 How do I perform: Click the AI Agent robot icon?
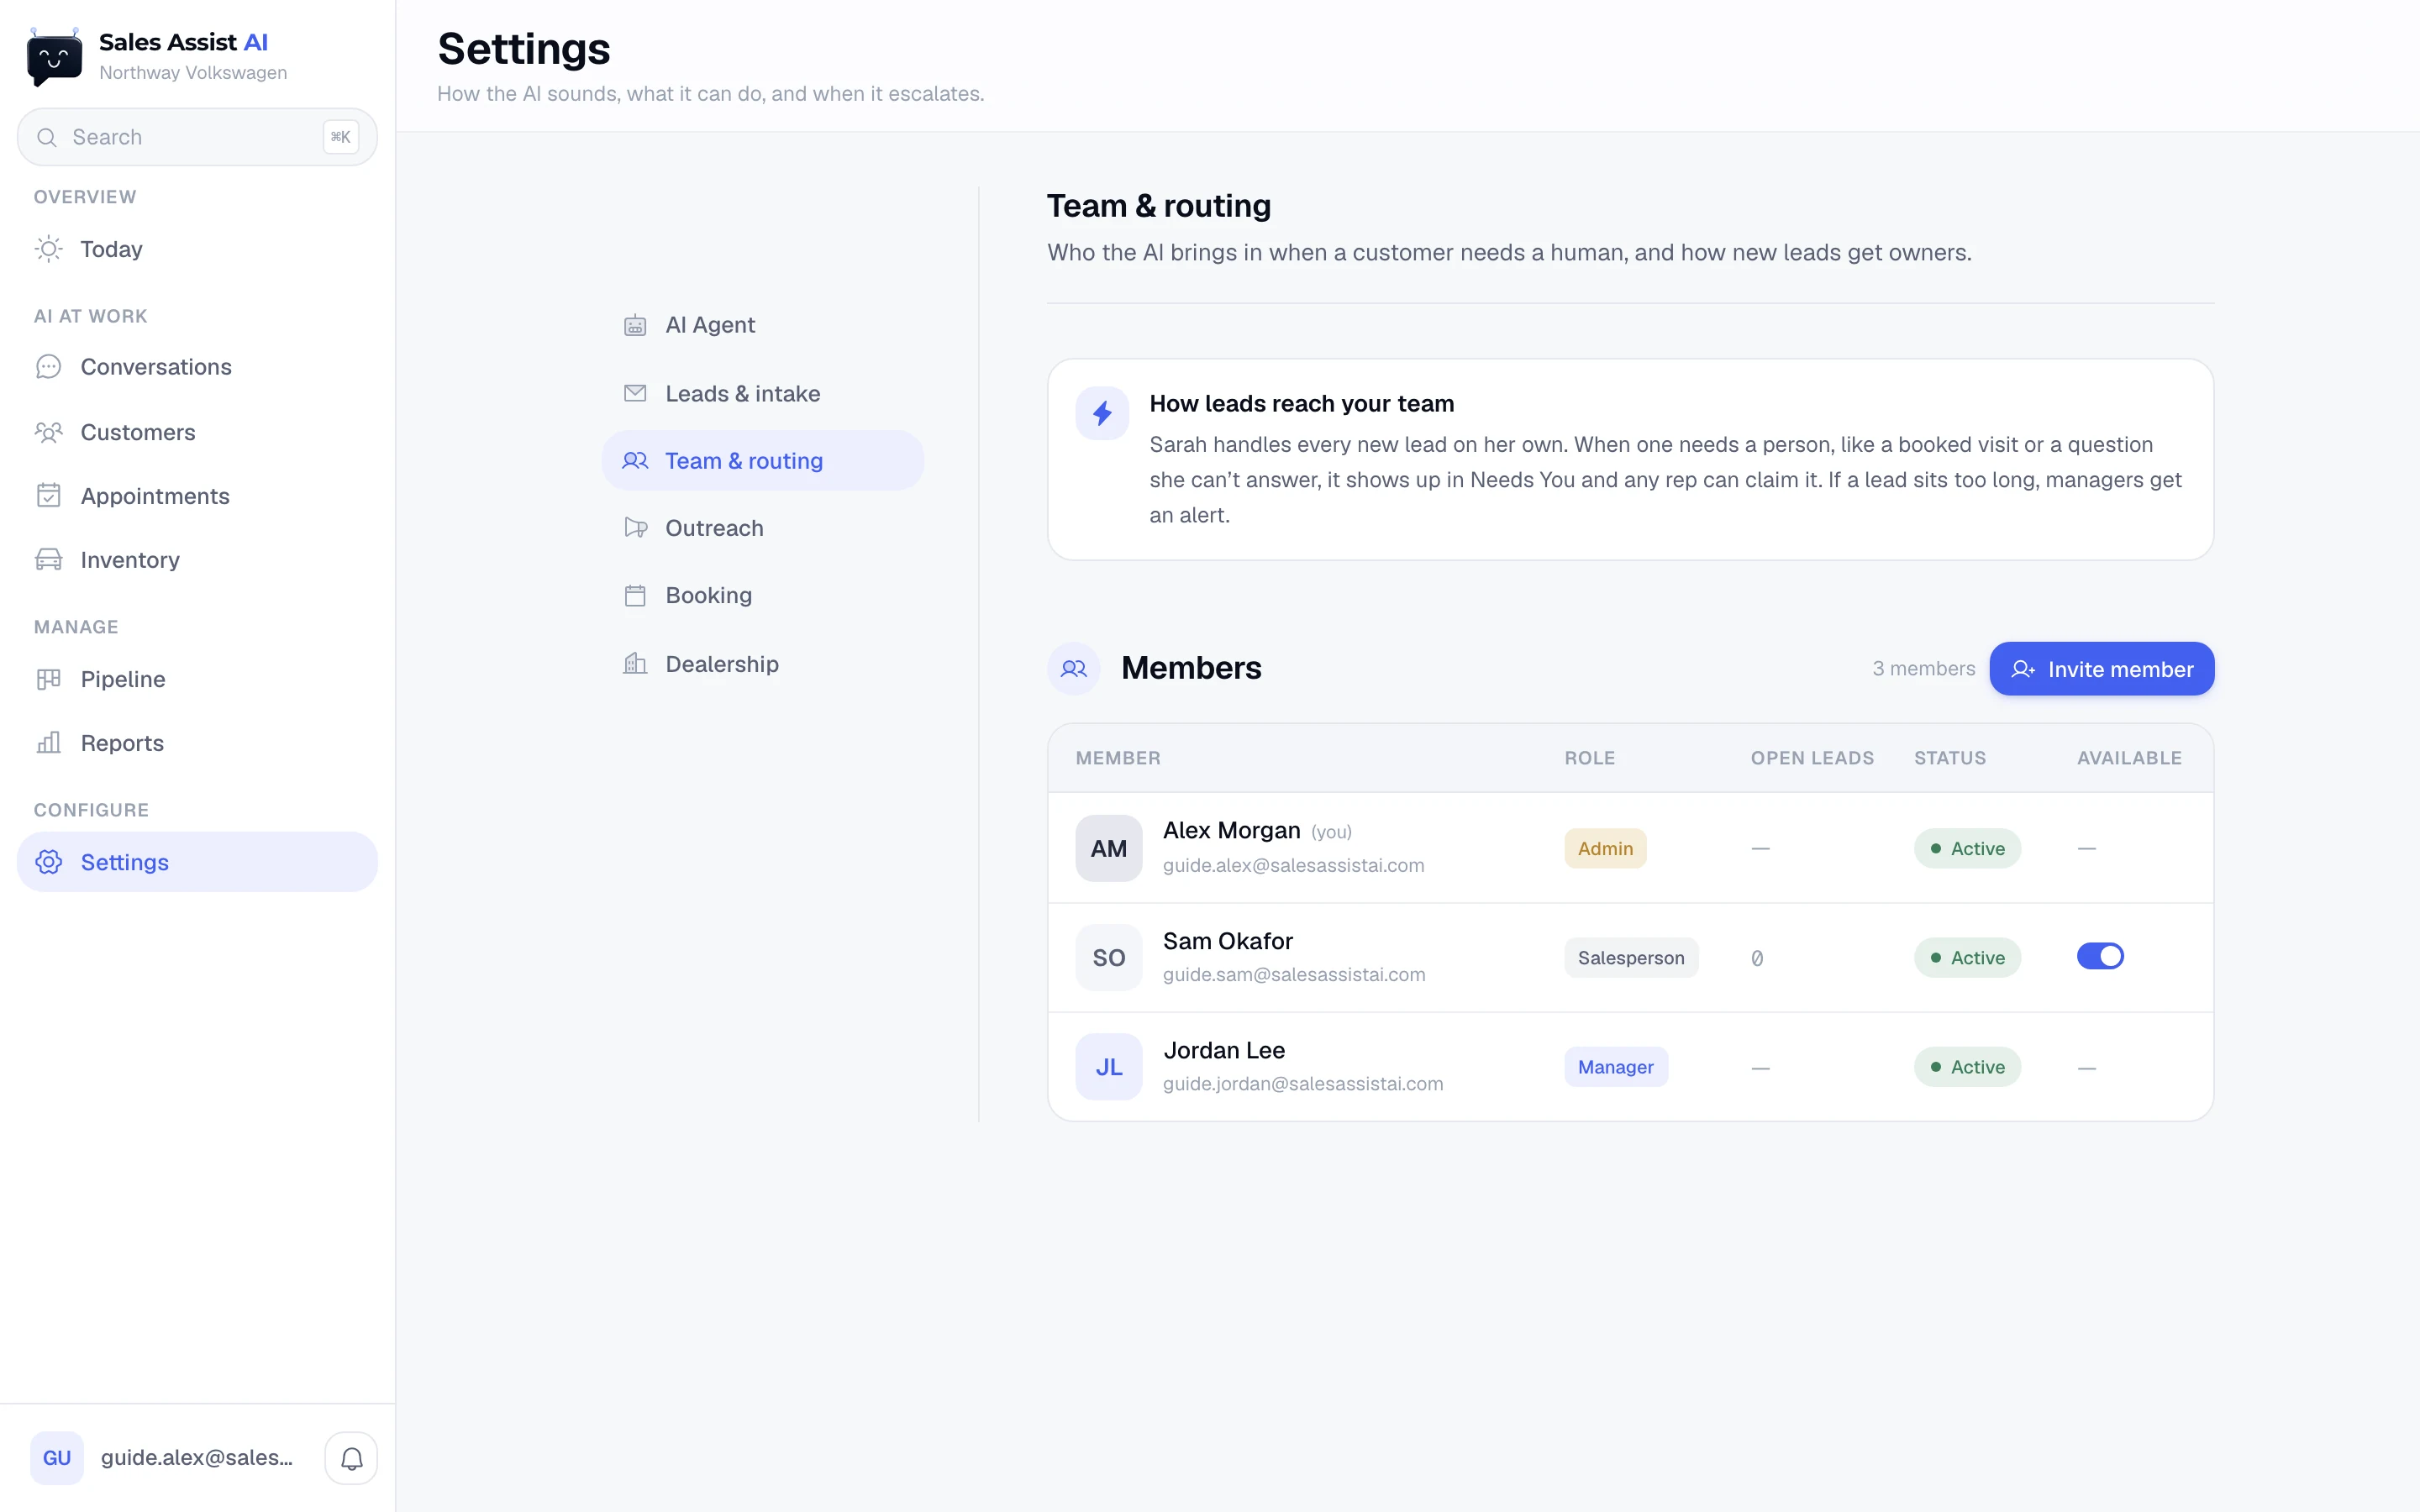click(x=635, y=325)
